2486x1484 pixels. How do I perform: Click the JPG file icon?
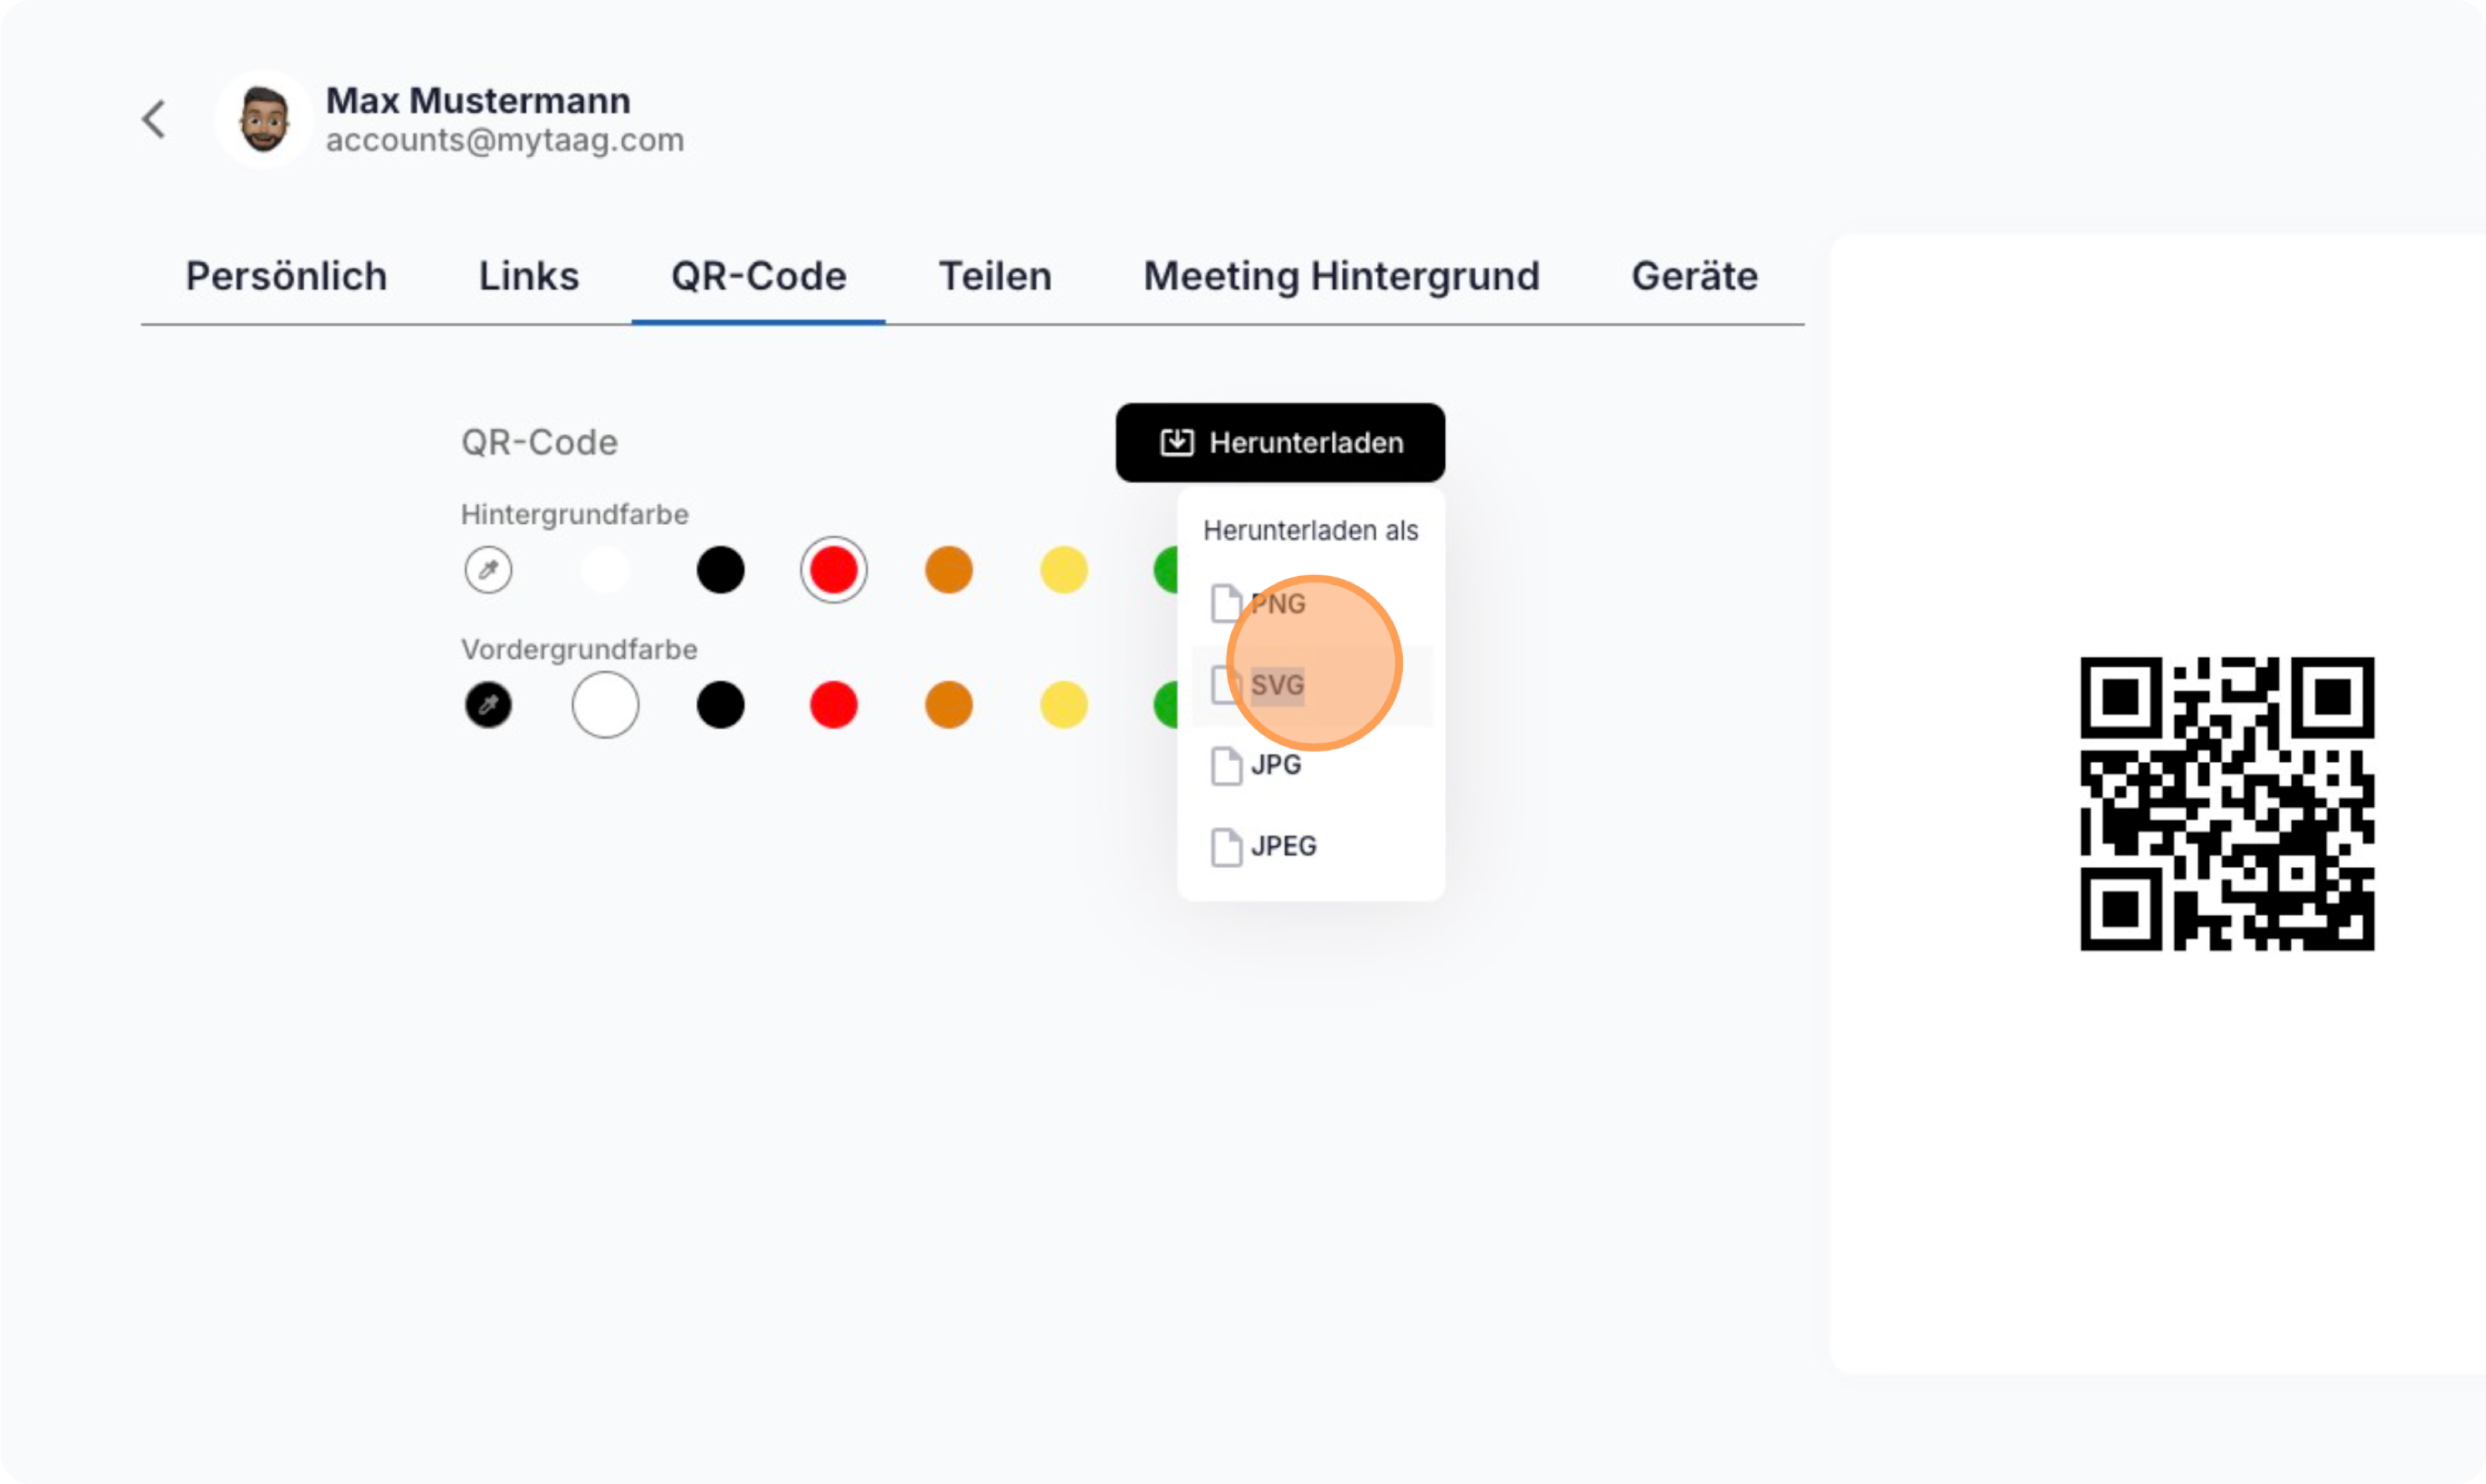pos(1226,766)
